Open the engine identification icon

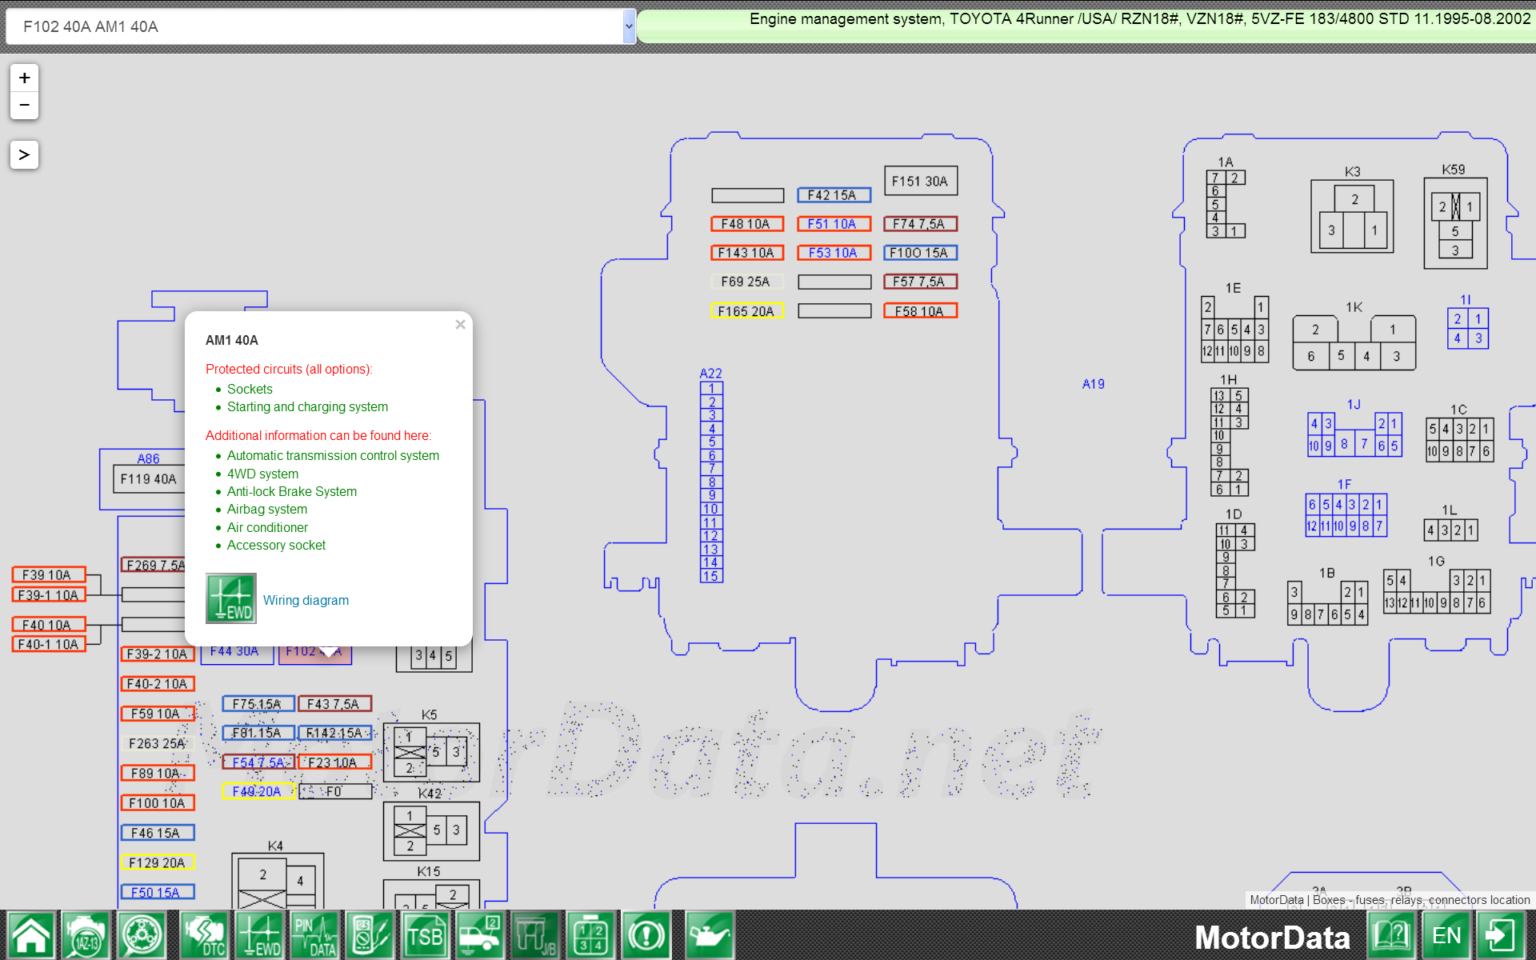pos(86,936)
